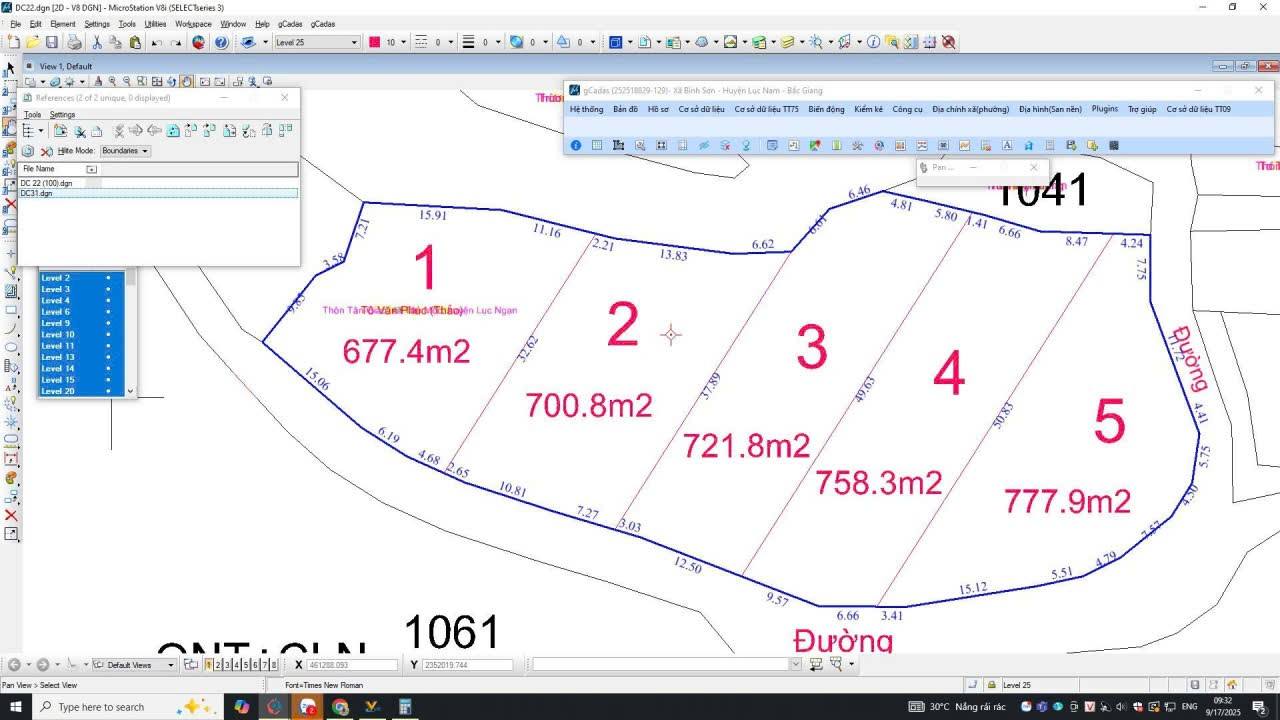
Task: Click the Save diskette icon
Action: pos(52,42)
